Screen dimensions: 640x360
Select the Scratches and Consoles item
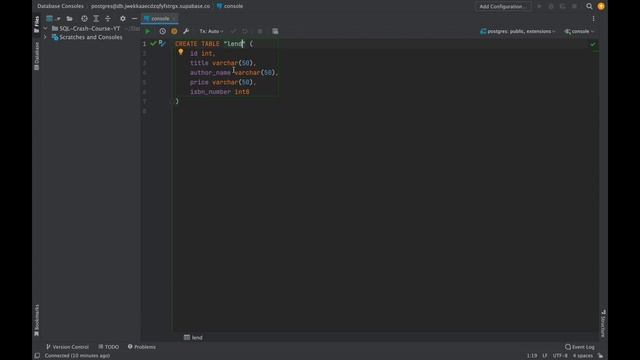[87, 37]
